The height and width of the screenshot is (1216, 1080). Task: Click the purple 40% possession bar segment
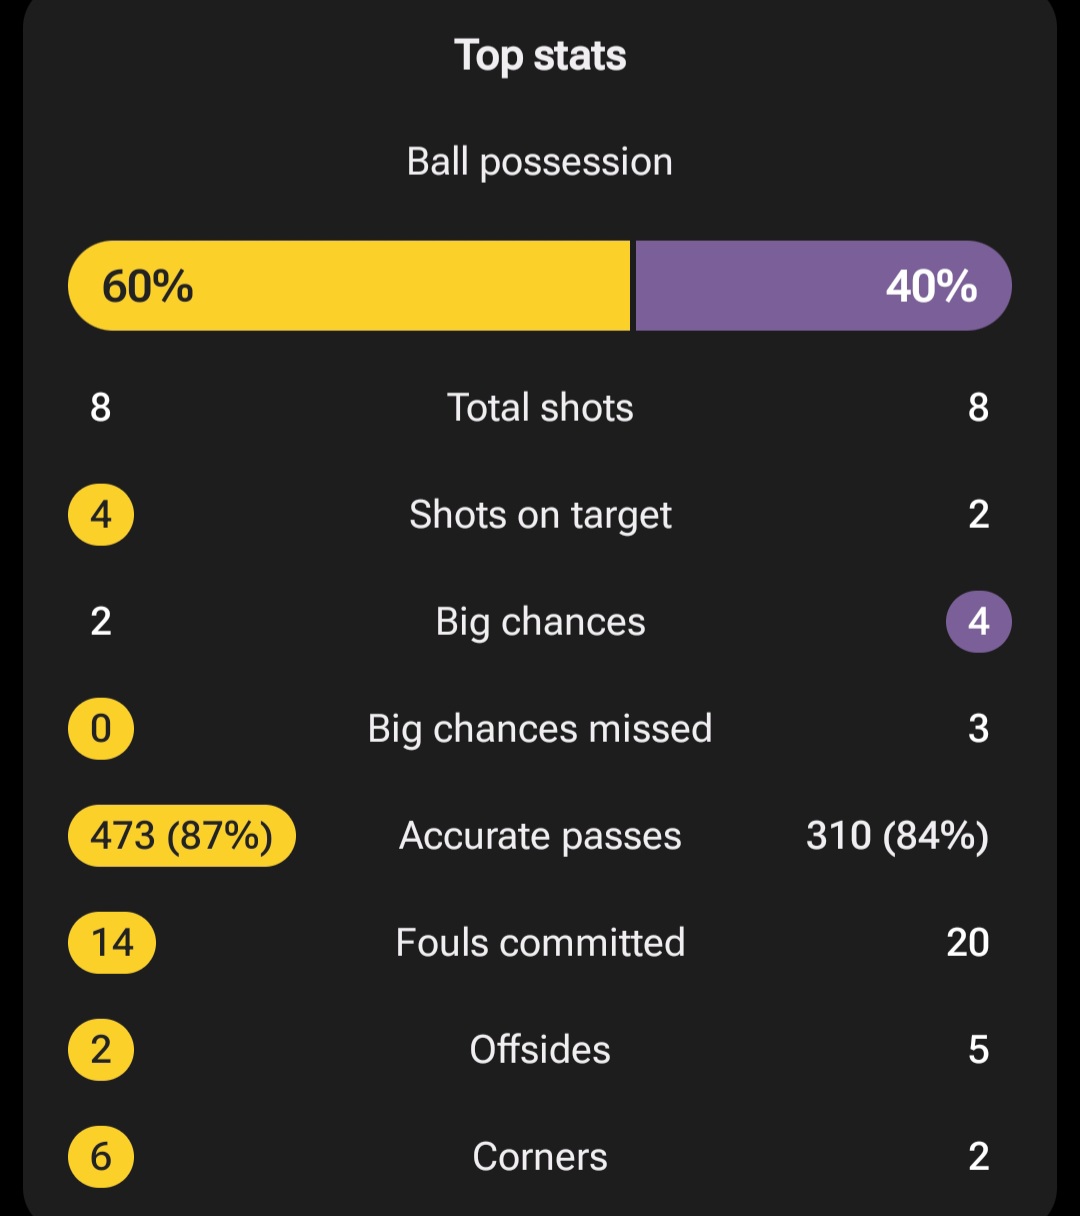point(822,286)
